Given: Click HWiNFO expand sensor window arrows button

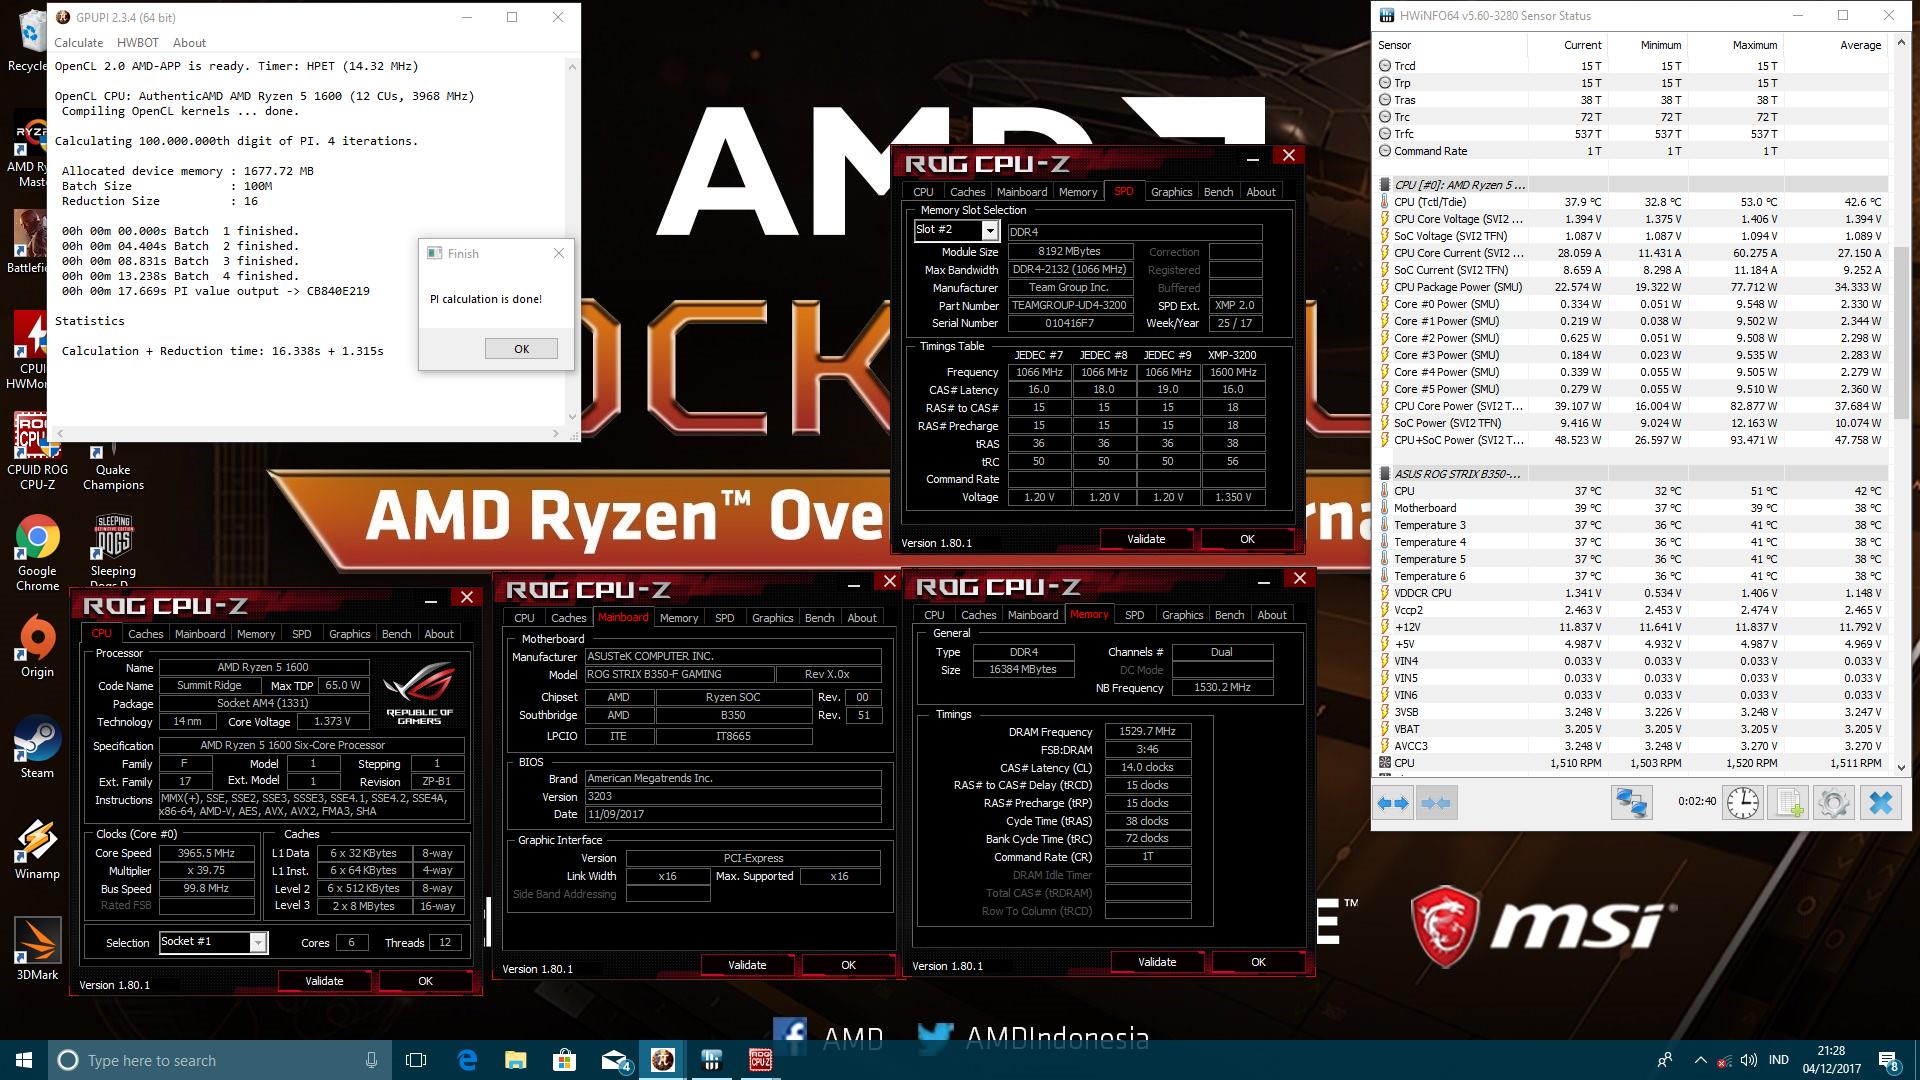Looking at the screenshot, I should tap(1392, 802).
